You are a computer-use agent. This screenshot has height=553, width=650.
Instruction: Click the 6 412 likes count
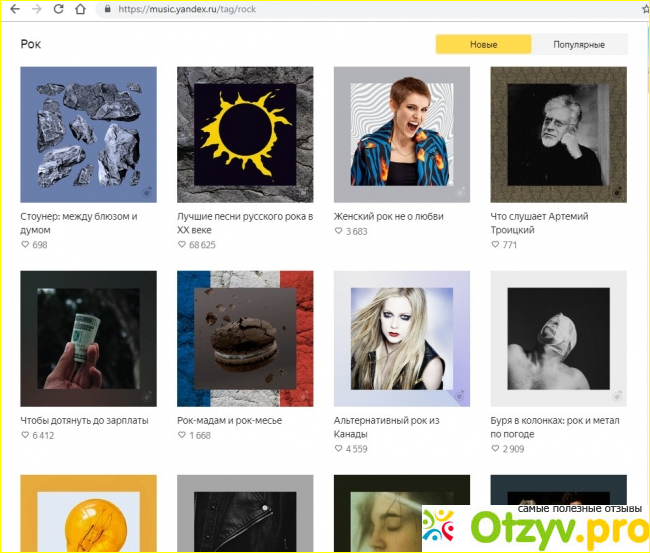pos(43,435)
